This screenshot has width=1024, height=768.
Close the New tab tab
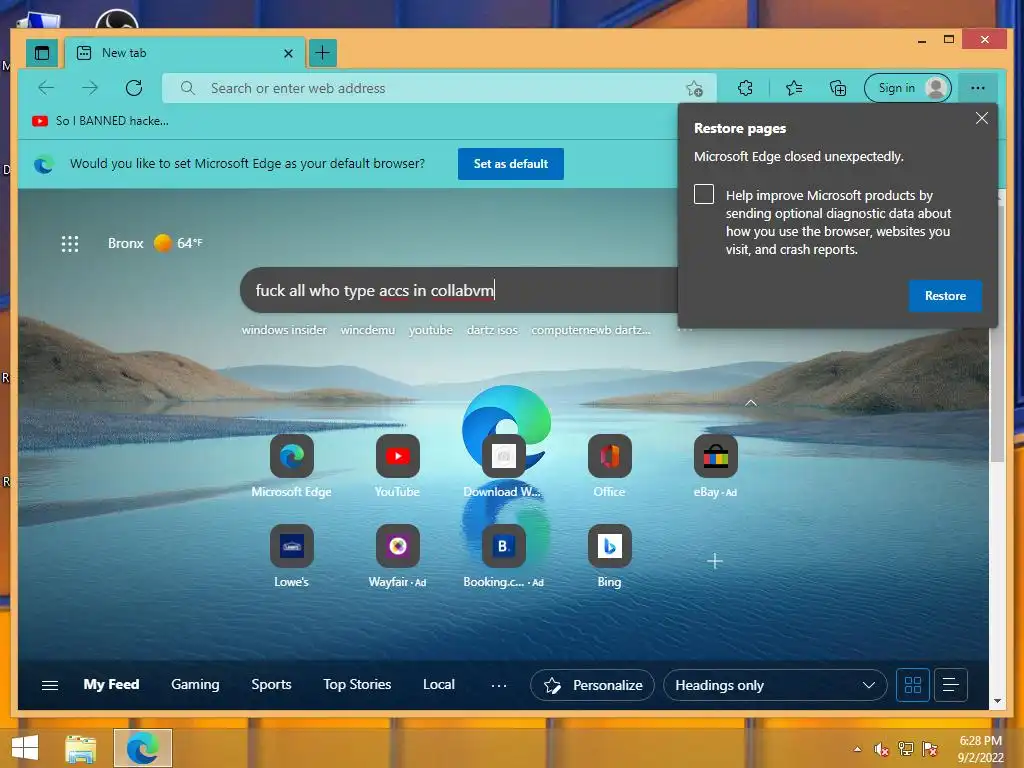pos(288,54)
